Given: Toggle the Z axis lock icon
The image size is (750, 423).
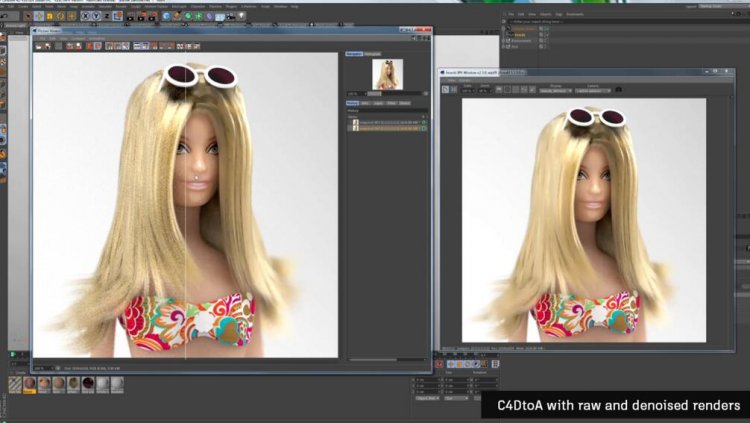Looking at the screenshot, I should (107, 16).
